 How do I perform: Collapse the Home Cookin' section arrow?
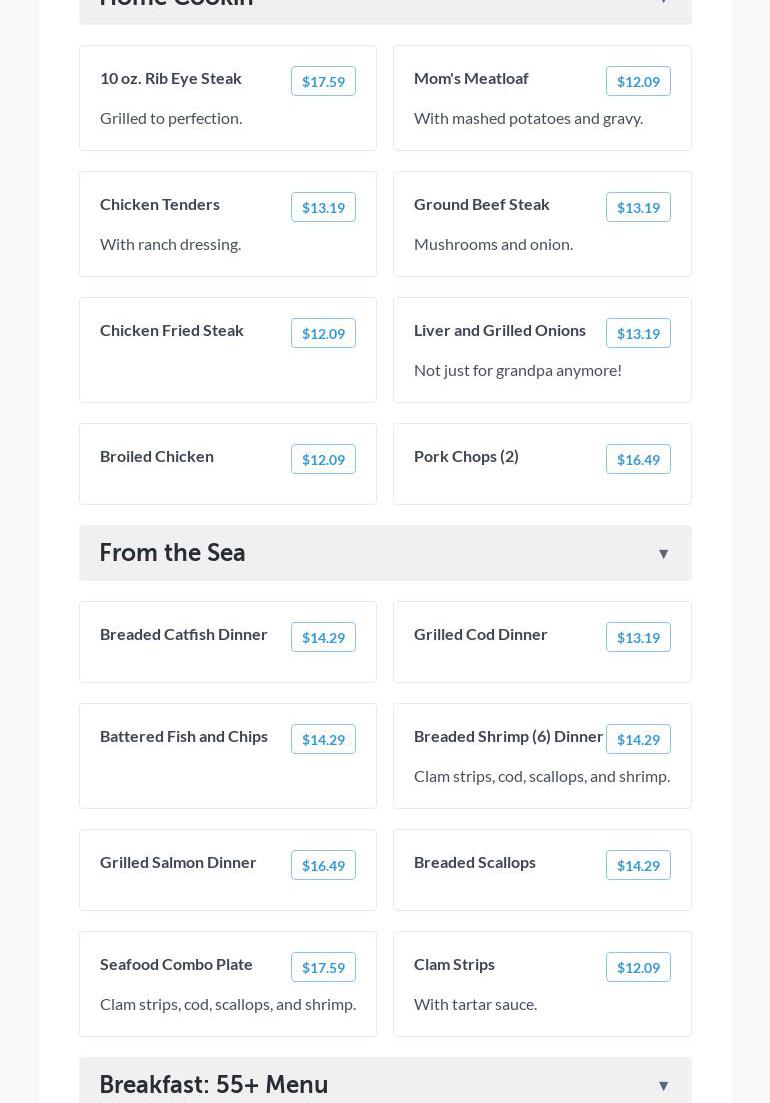pyautogui.click(x=663, y=3)
